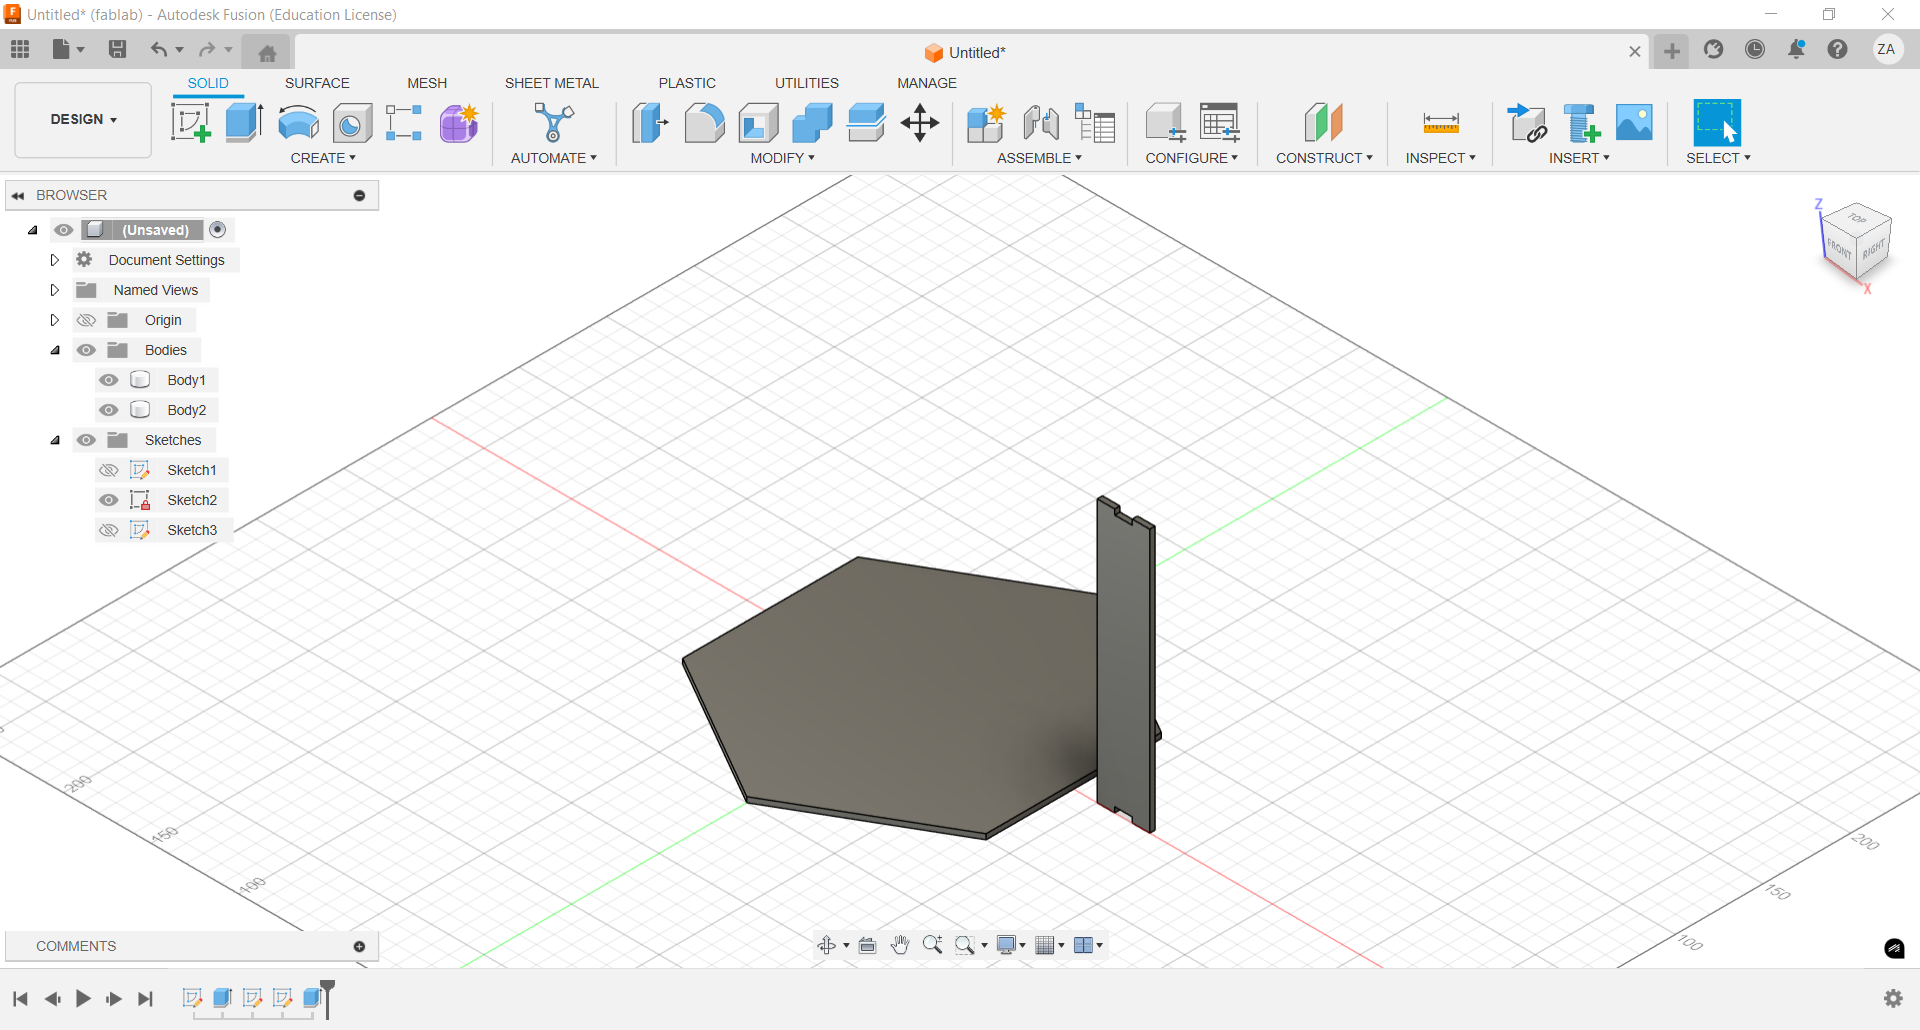Select the Create Sketch tool
Image resolution: width=1920 pixels, height=1030 pixels.
pyautogui.click(x=190, y=123)
